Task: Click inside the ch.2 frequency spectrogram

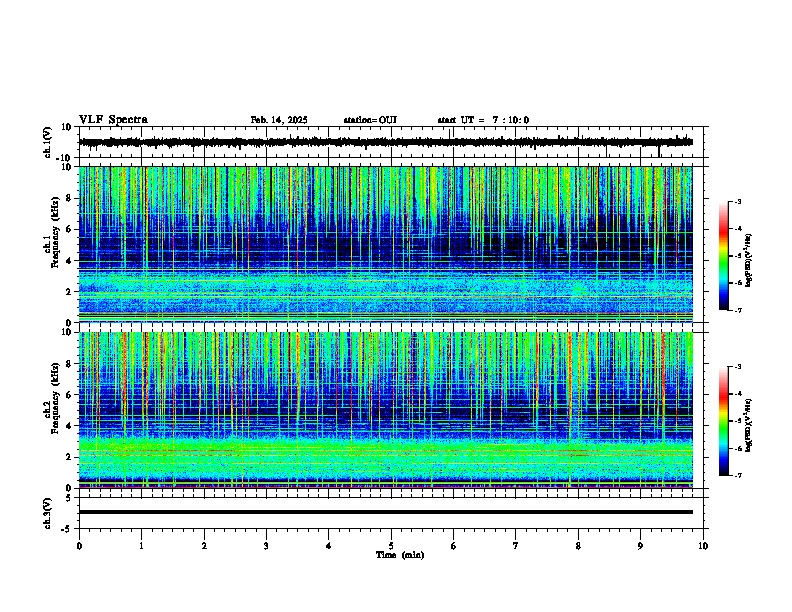Action: 386,410
